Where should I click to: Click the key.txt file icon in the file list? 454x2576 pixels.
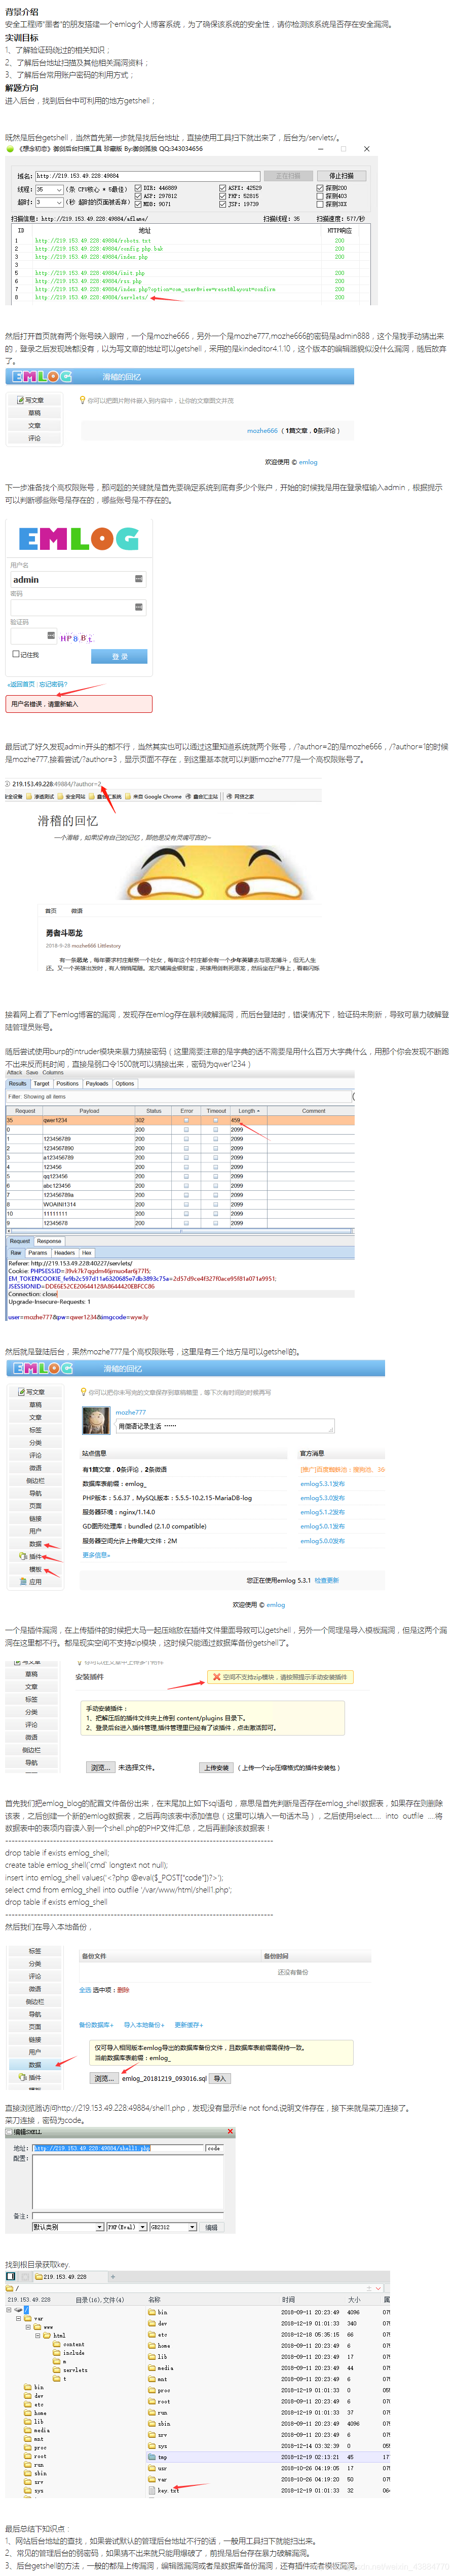point(152,2490)
